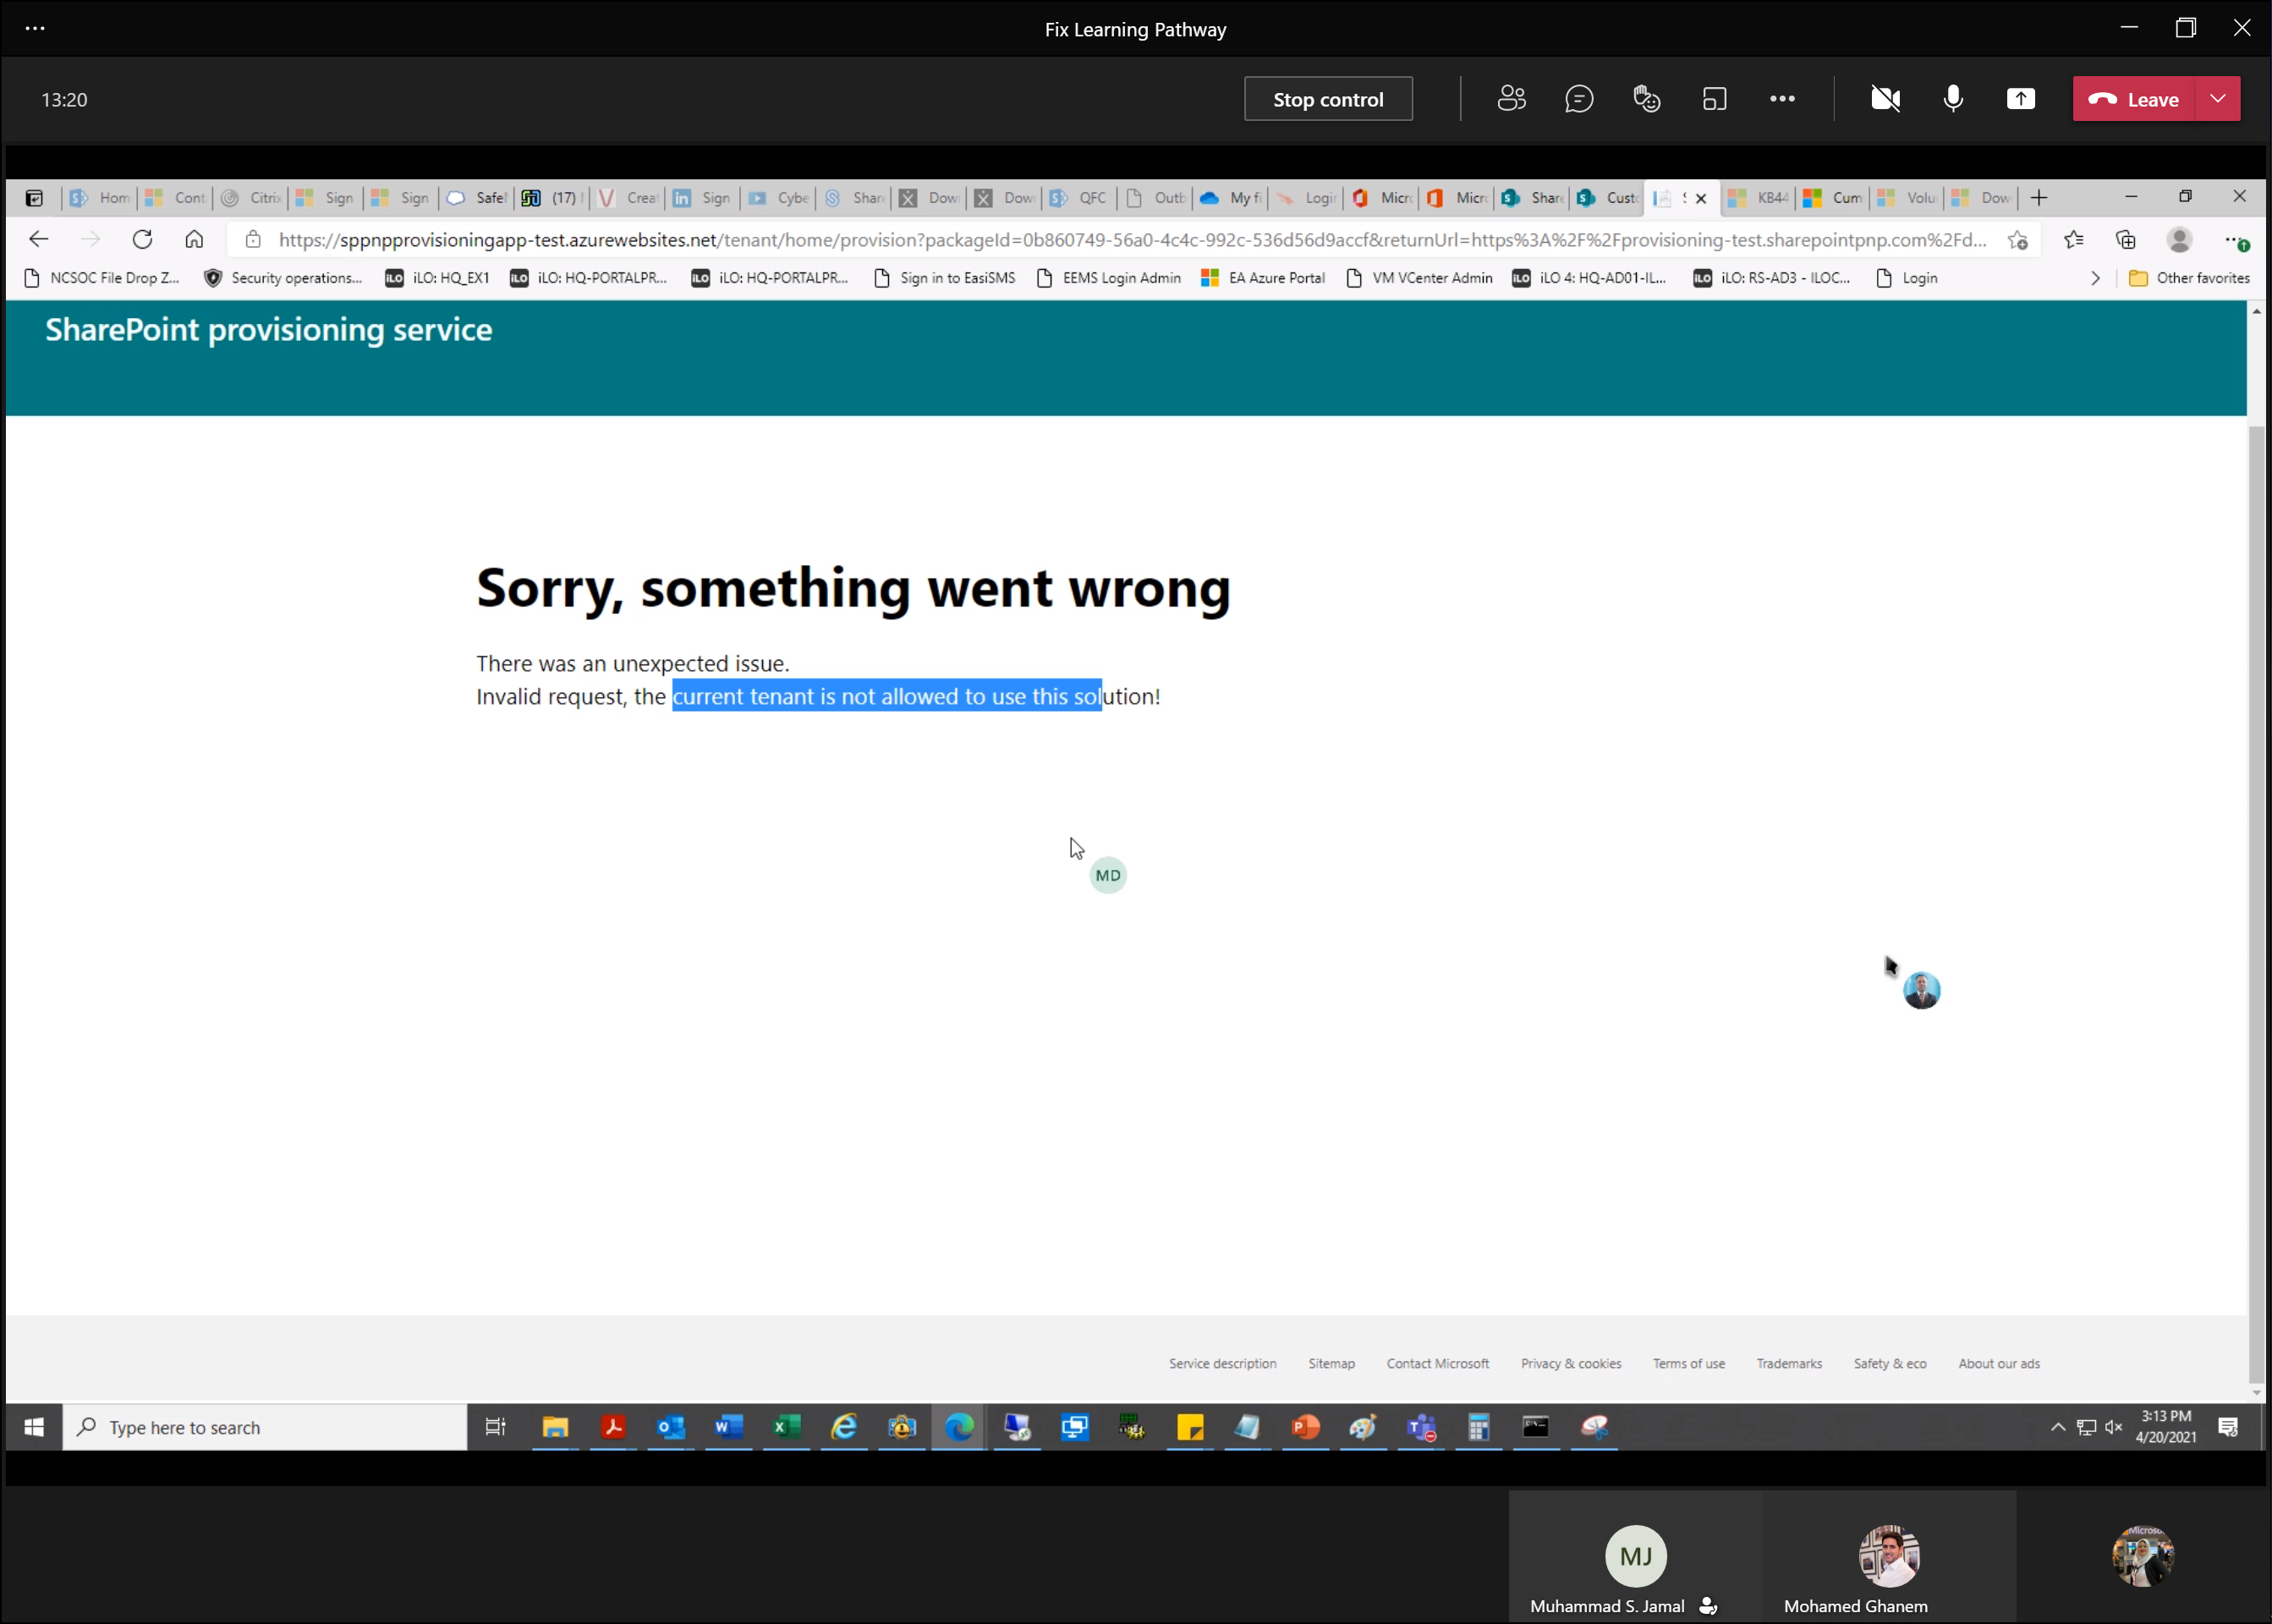
Task: Show the meeting chat conversation
Action: pos(1579,99)
